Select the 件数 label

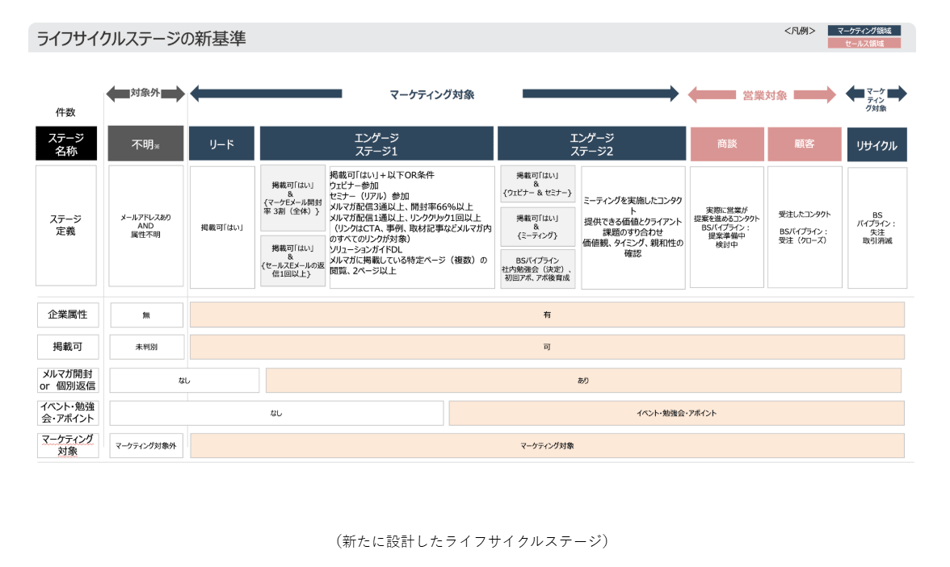65,112
